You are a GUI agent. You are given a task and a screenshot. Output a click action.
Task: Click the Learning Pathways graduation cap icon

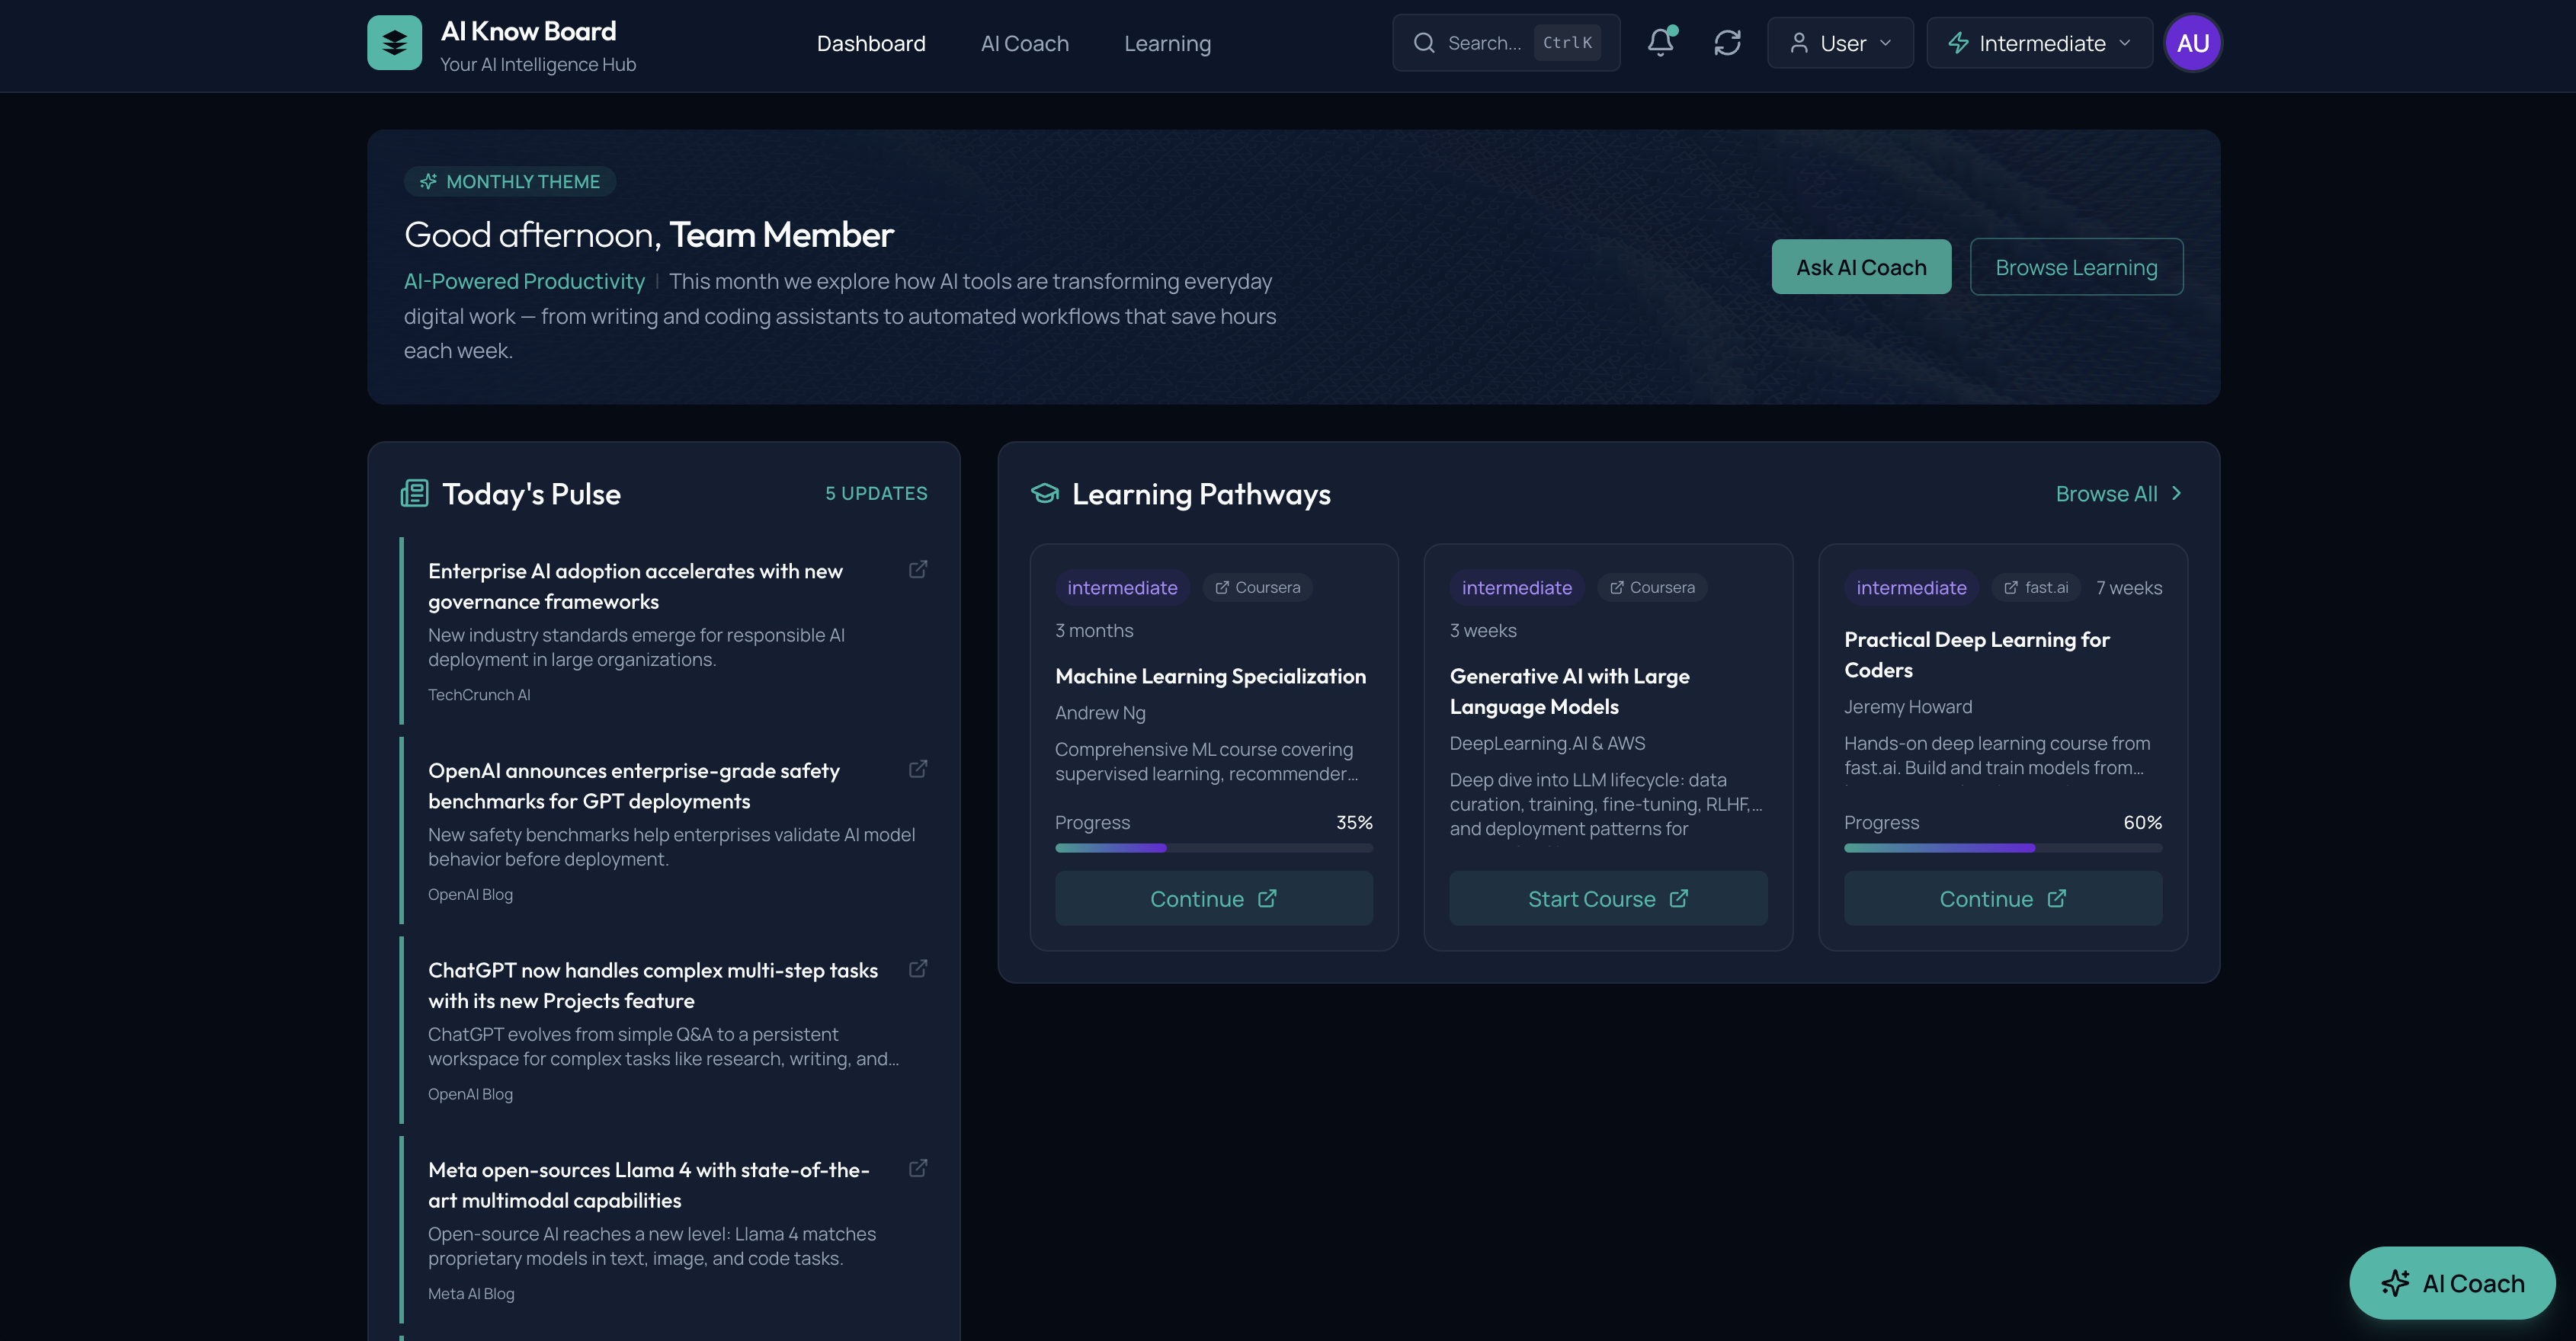[x=1044, y=493]
